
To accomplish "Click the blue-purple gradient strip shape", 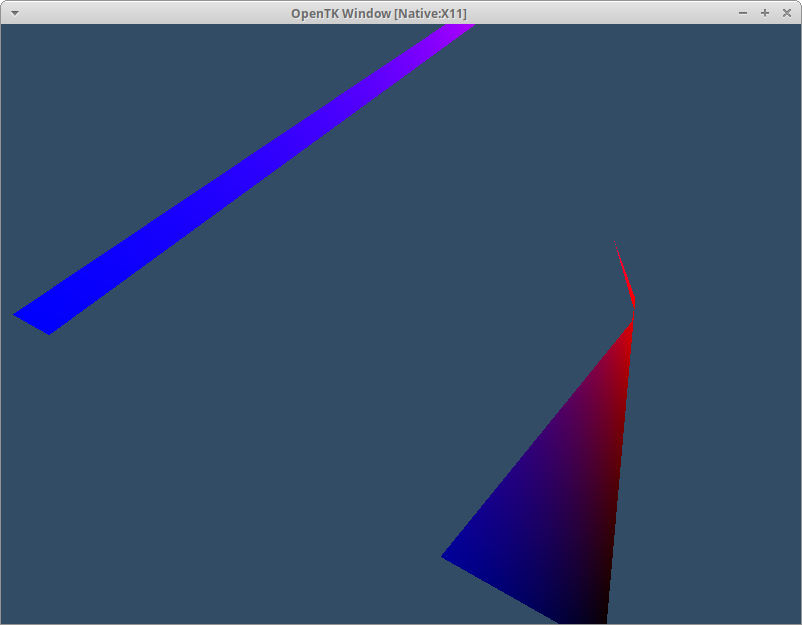I will 244,179.
